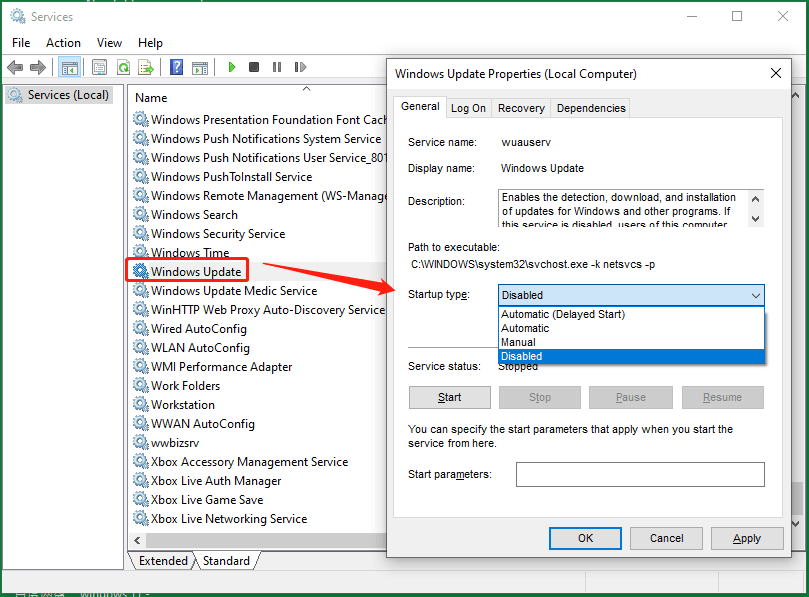Click the Restart Service toolbar icon

pos(299,67)
